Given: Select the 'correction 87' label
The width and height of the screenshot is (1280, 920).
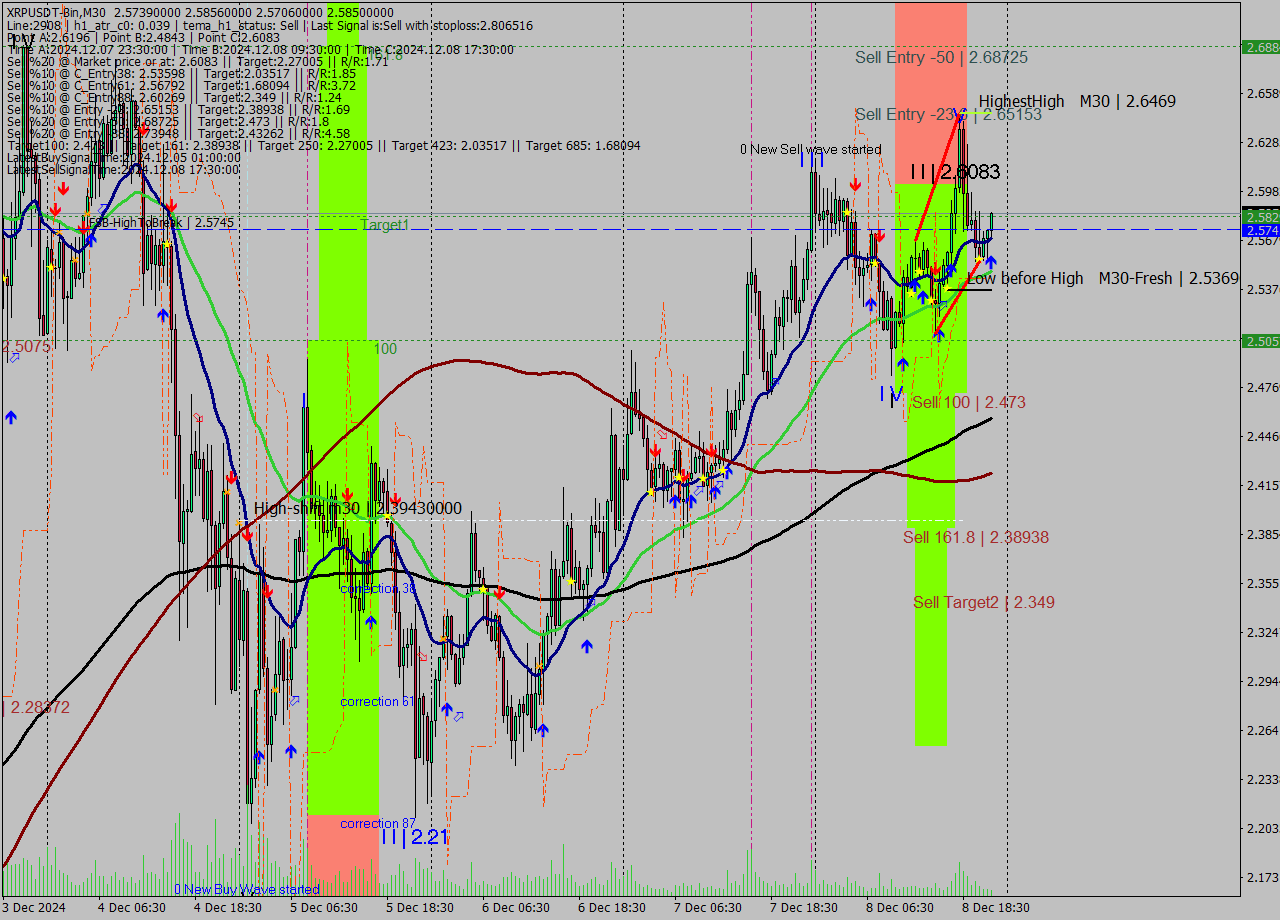Looking at the screenshot, I should [377, 824].
